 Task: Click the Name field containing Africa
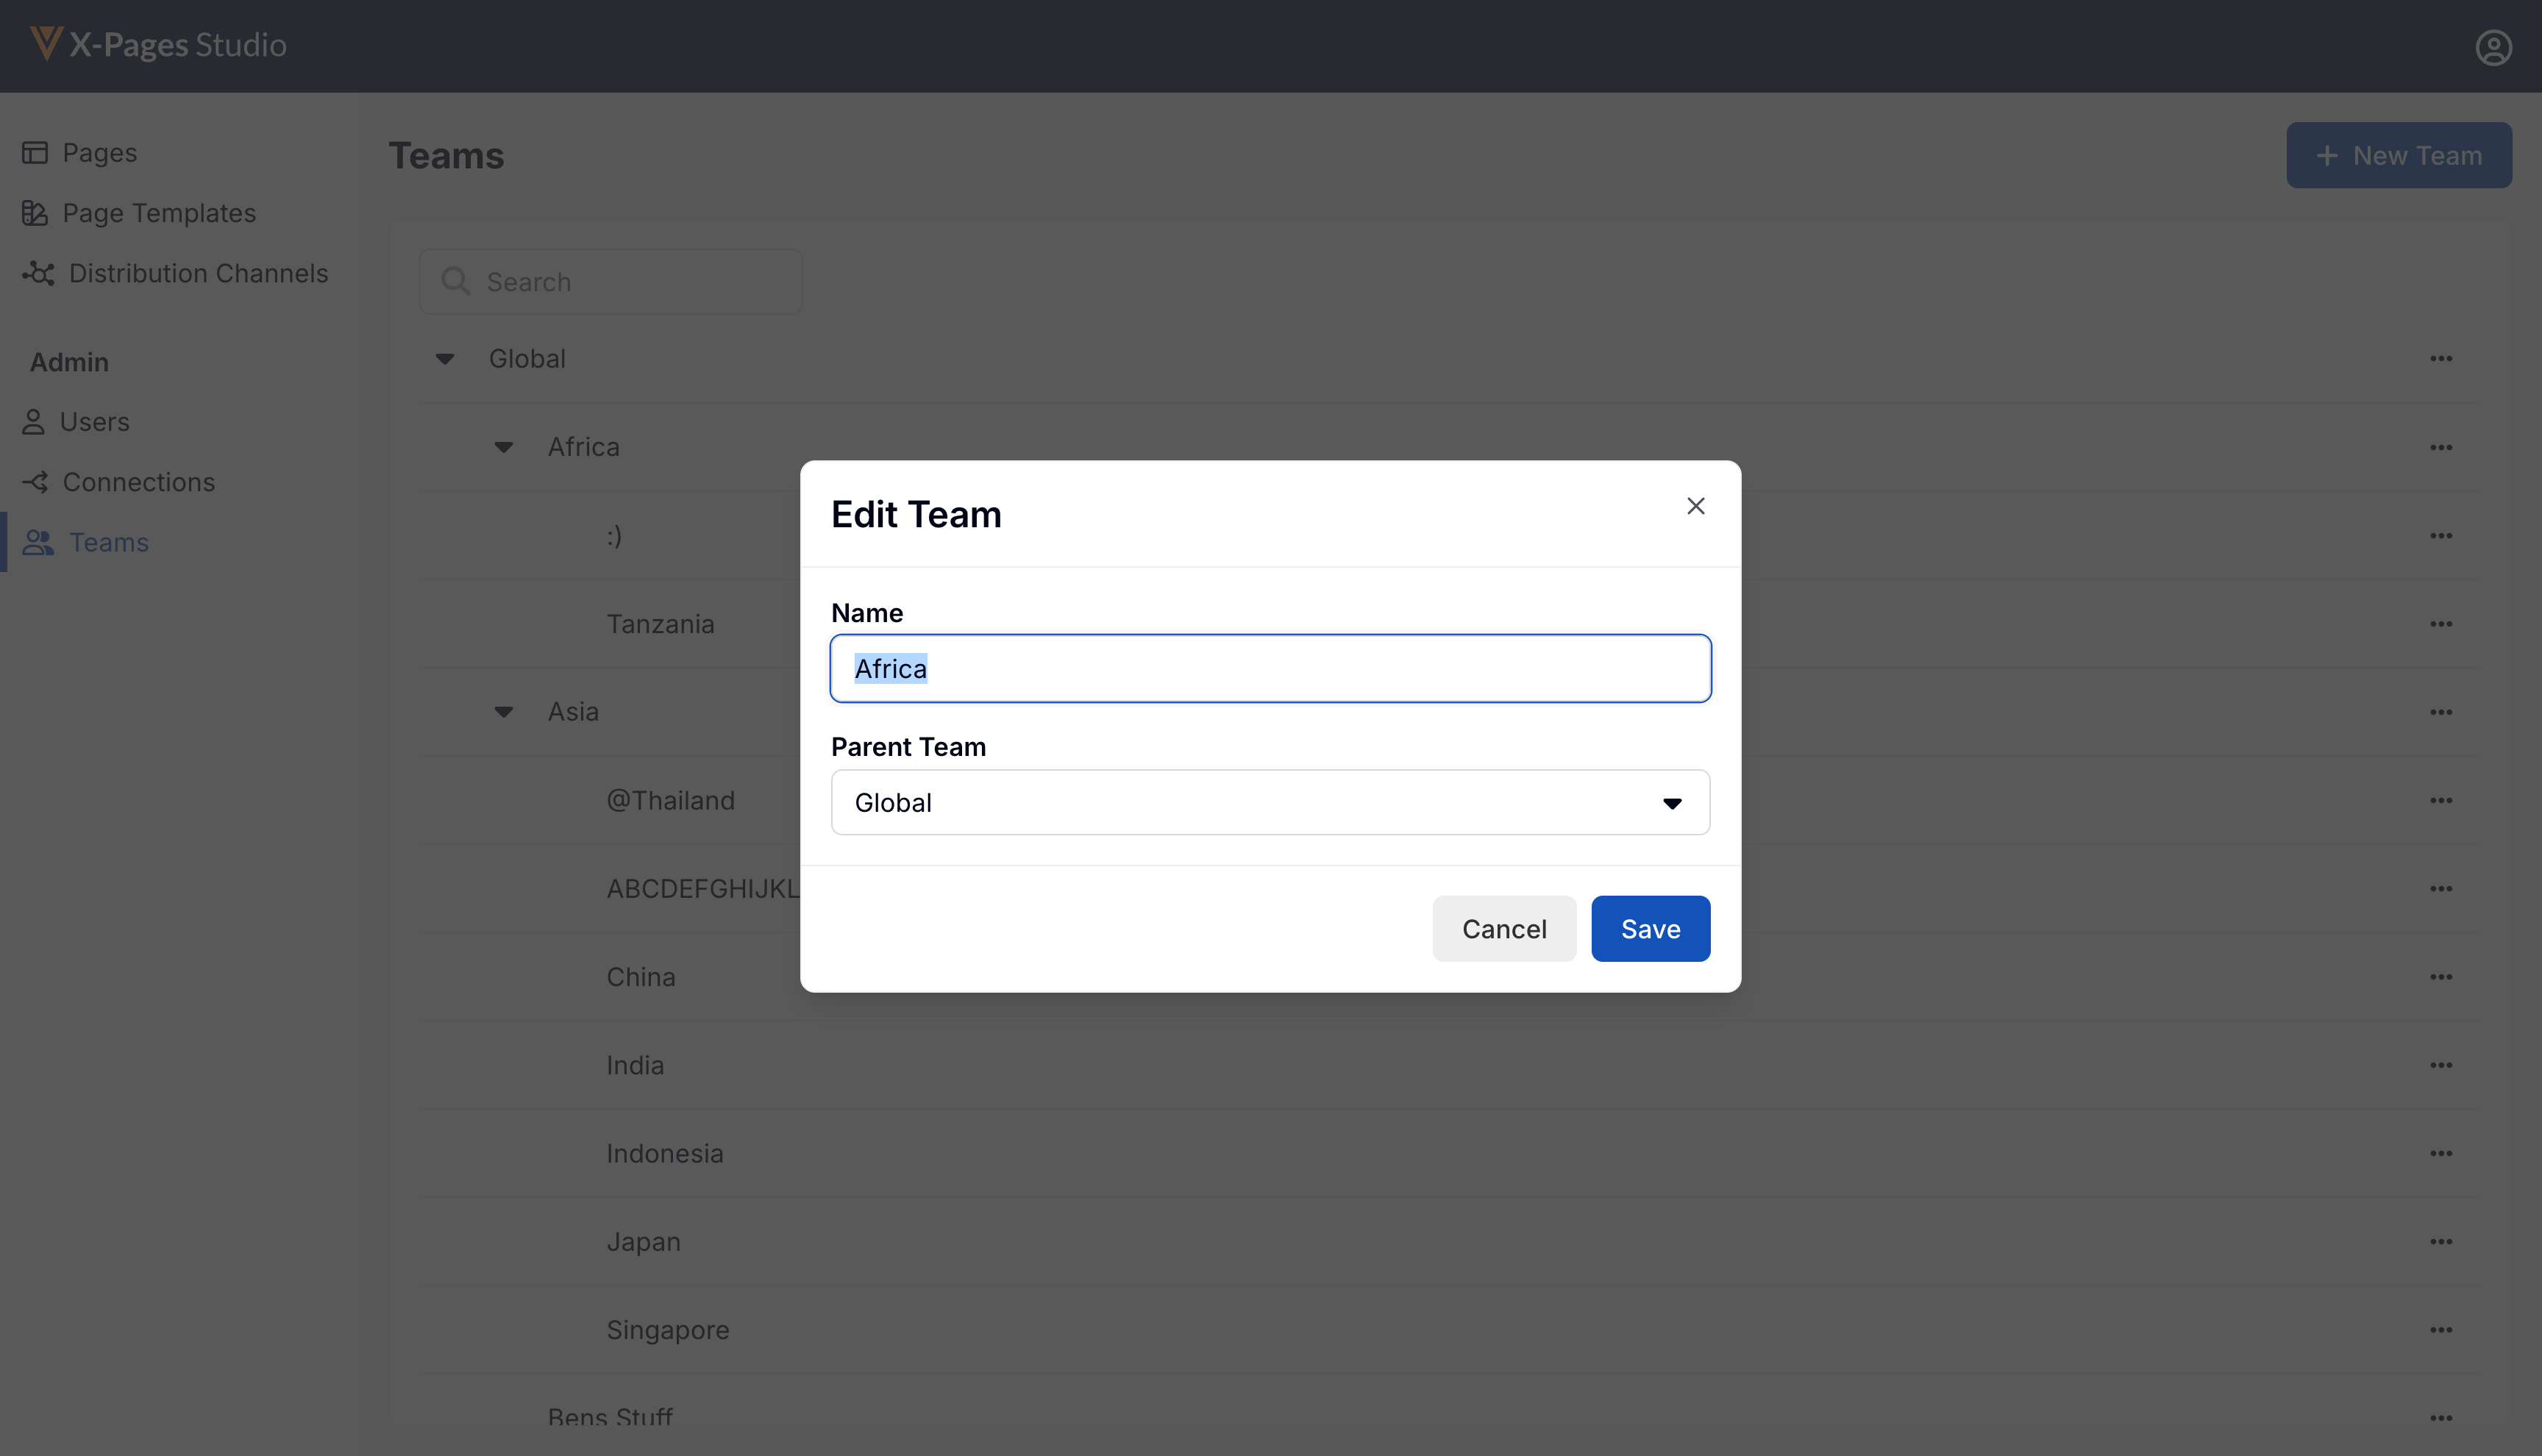coord(1270,669)
